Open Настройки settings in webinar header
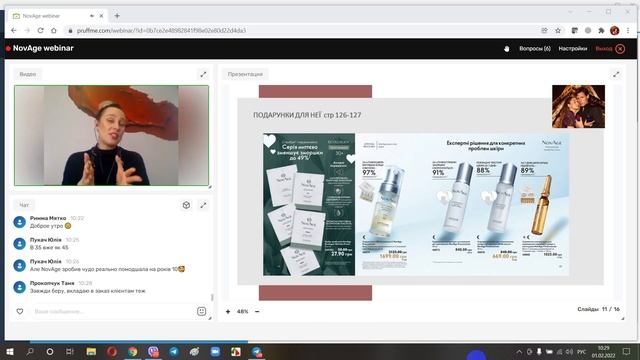Screen dimensions: 640x360 [573, 49]
